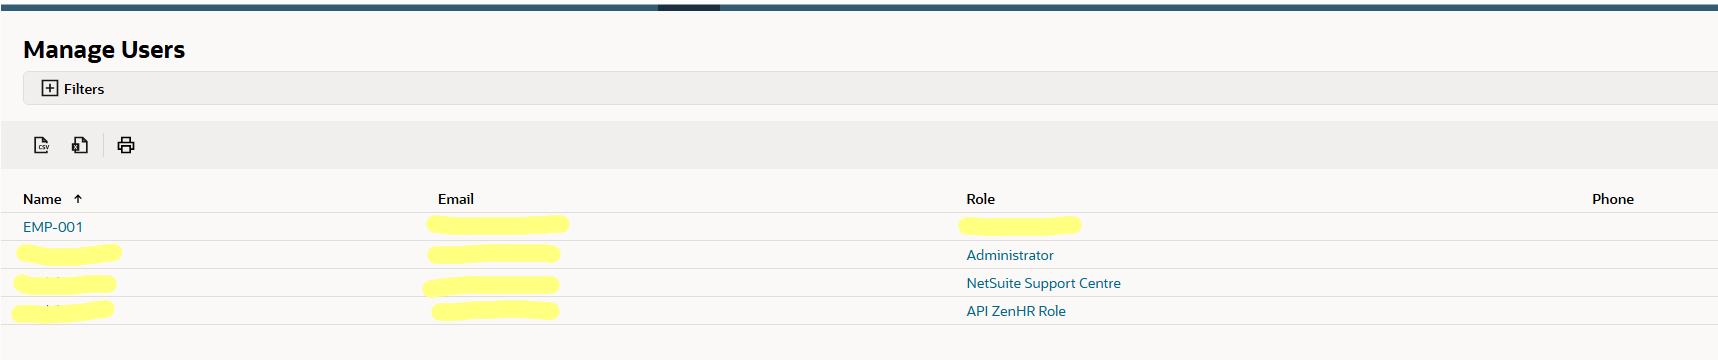This screenshot has height=360, width=1718.
Task: Open the highlighted name in Administrator row
Action: click(69, 254)
